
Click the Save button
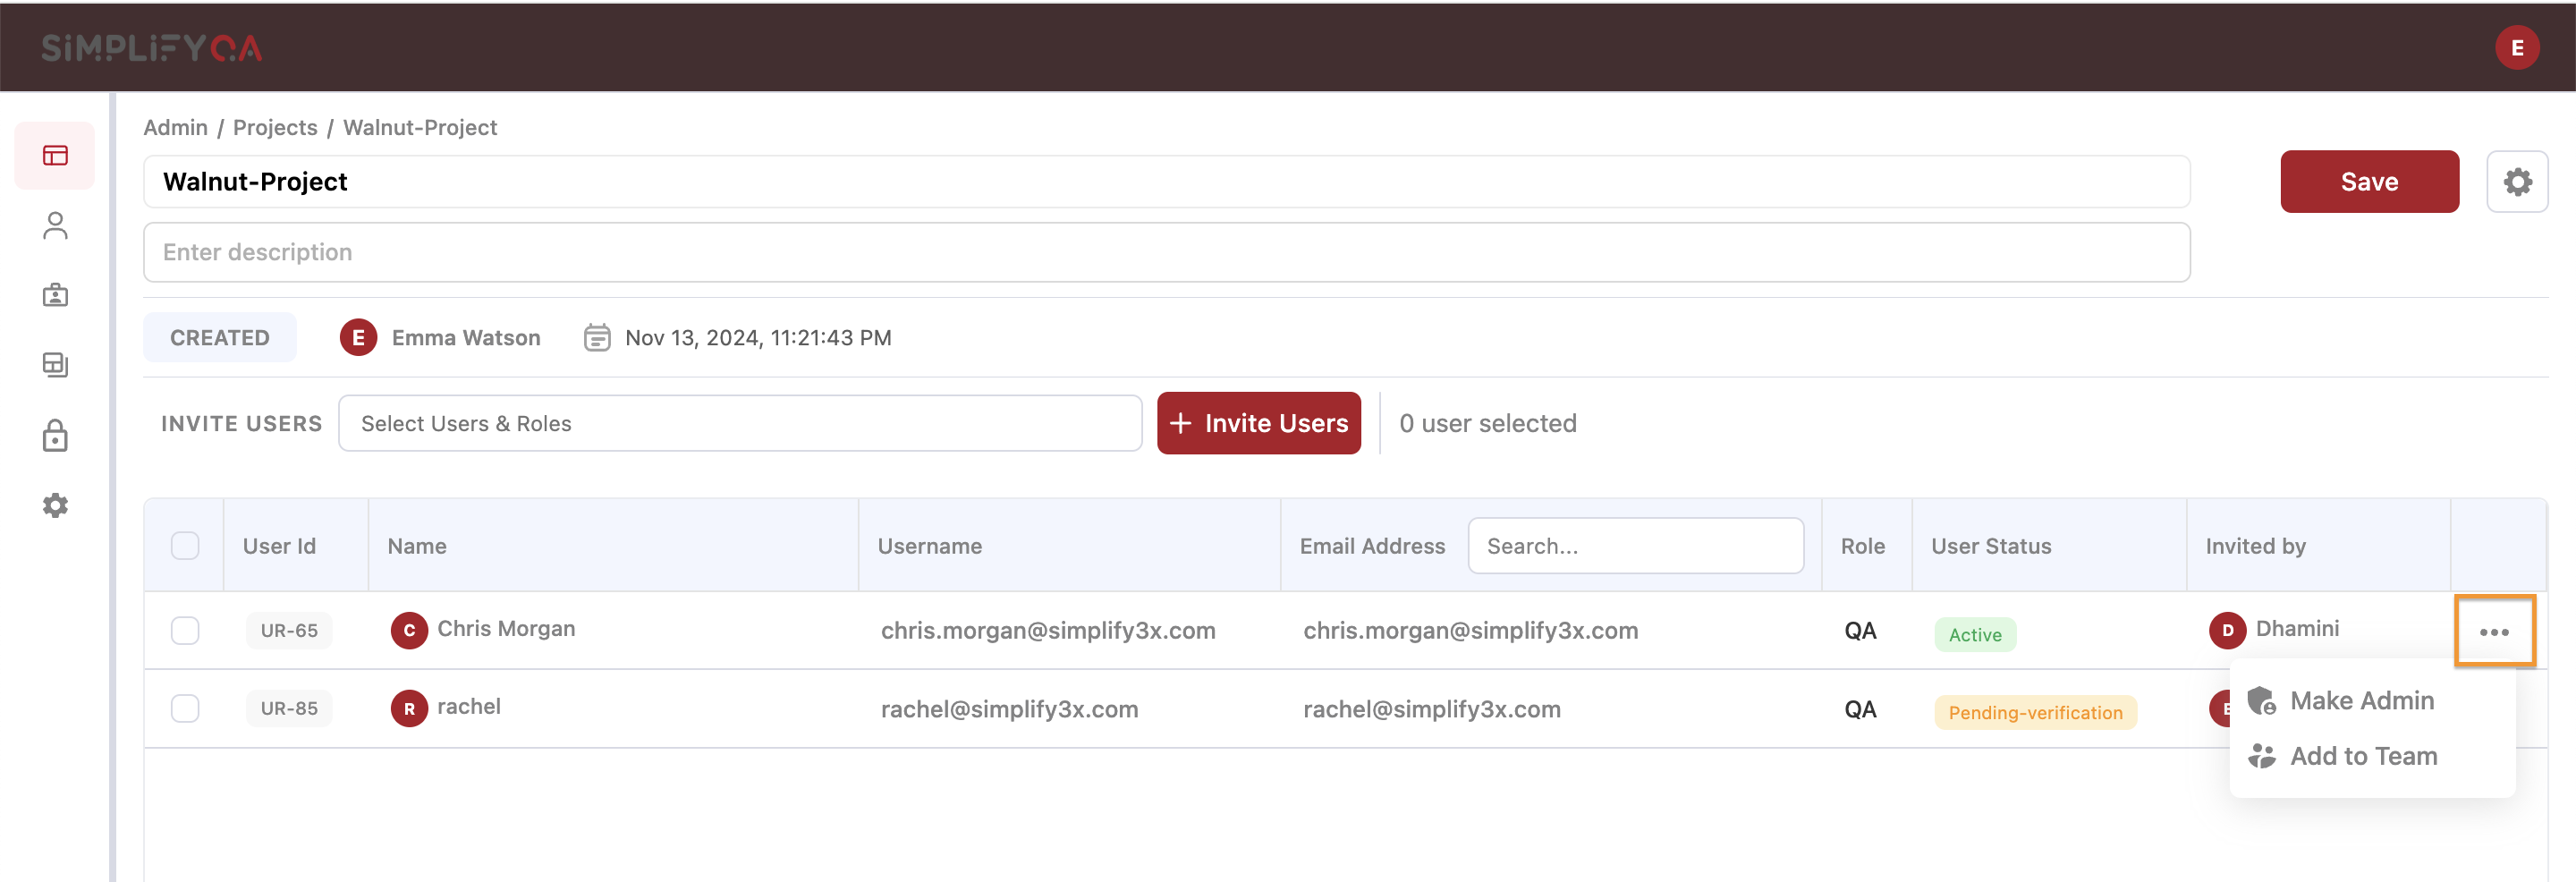(2369, 182)
